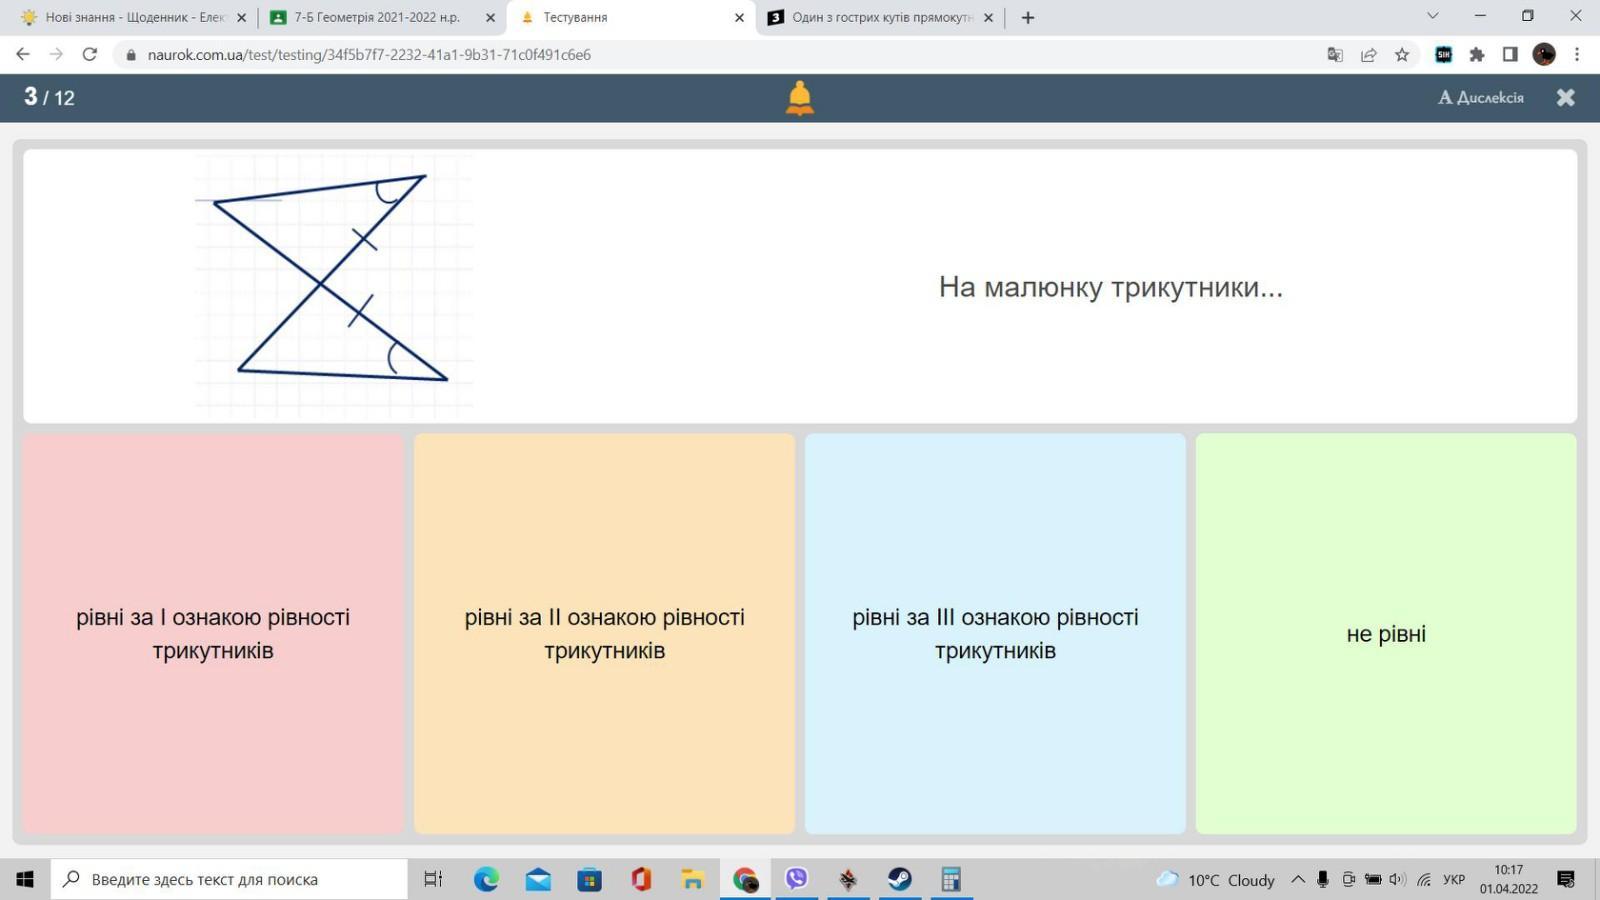Image resolution: width=1600 pixels, height=900 pixels.
Task: Go back to the previous page
Action: [x=23, y=54]
